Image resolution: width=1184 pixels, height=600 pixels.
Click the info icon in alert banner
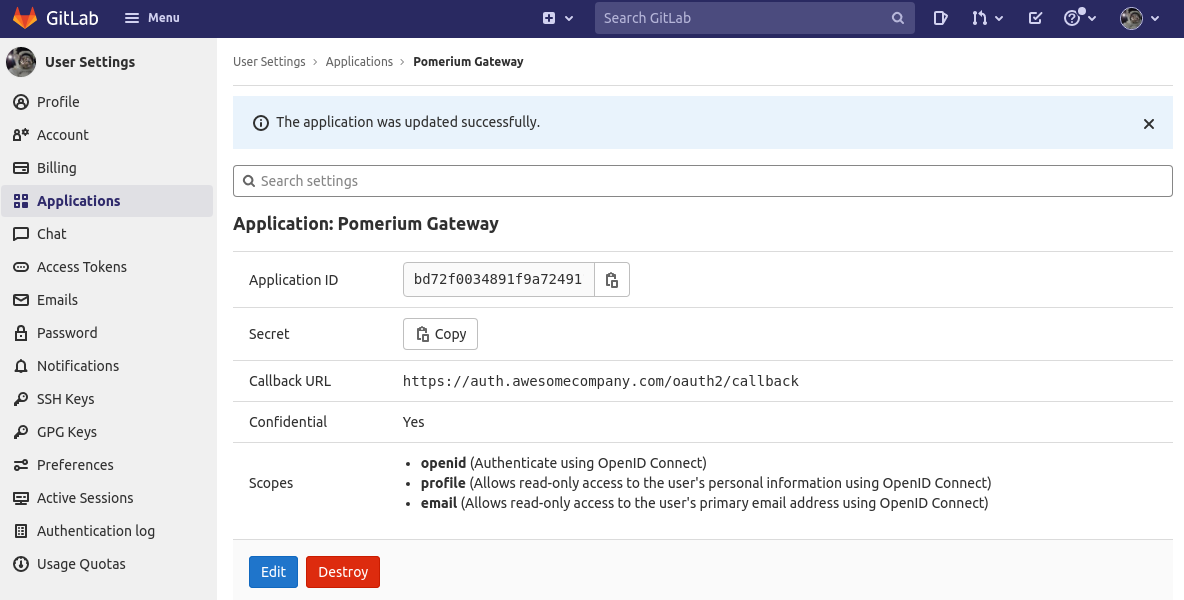coord(261,123)
